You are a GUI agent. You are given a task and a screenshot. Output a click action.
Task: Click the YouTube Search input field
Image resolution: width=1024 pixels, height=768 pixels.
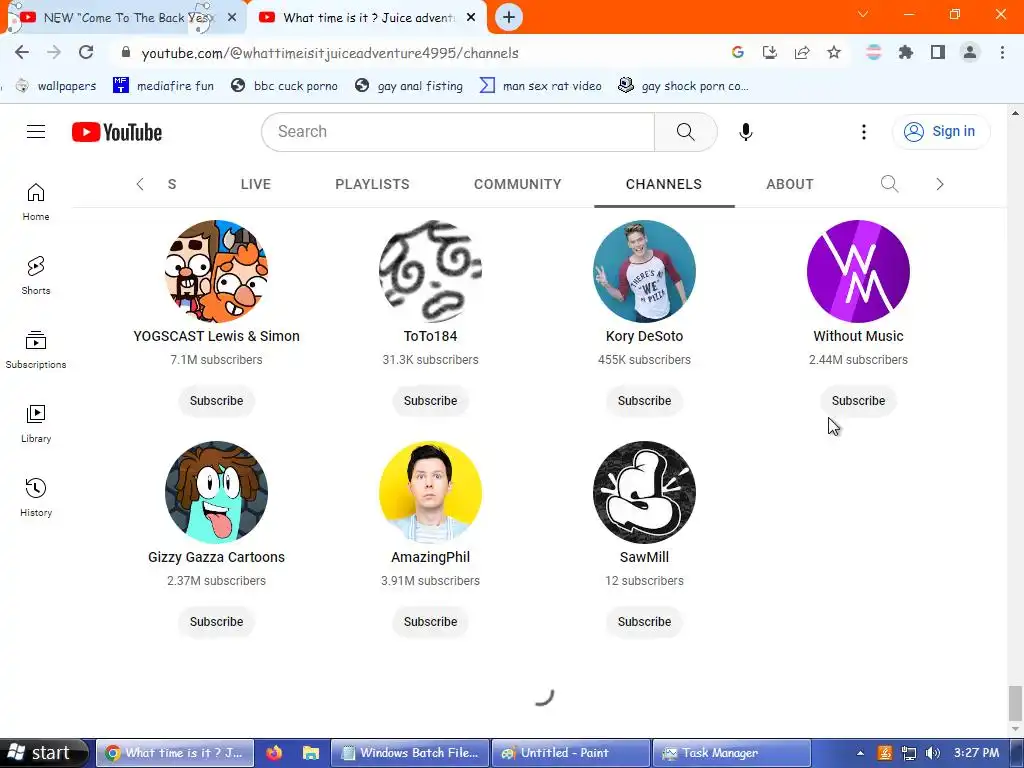pos(458,131)
